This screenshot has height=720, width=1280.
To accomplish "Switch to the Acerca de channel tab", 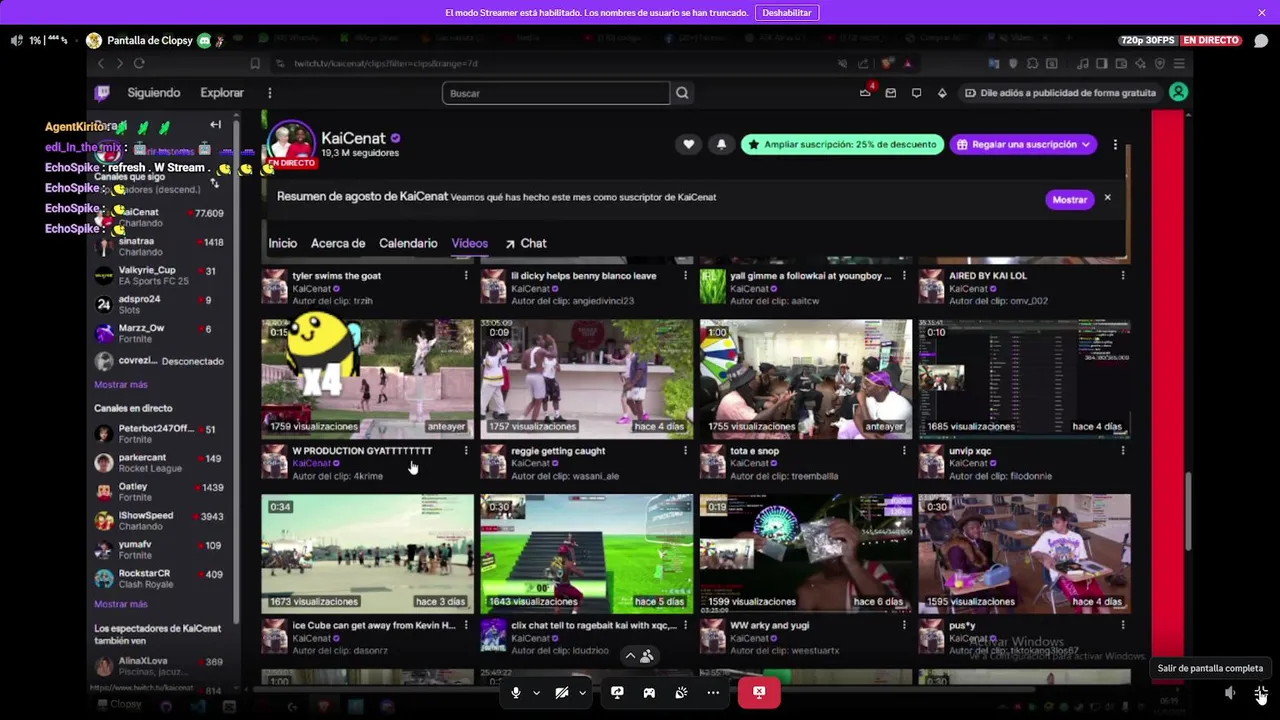I will click(x=338, y=243).
